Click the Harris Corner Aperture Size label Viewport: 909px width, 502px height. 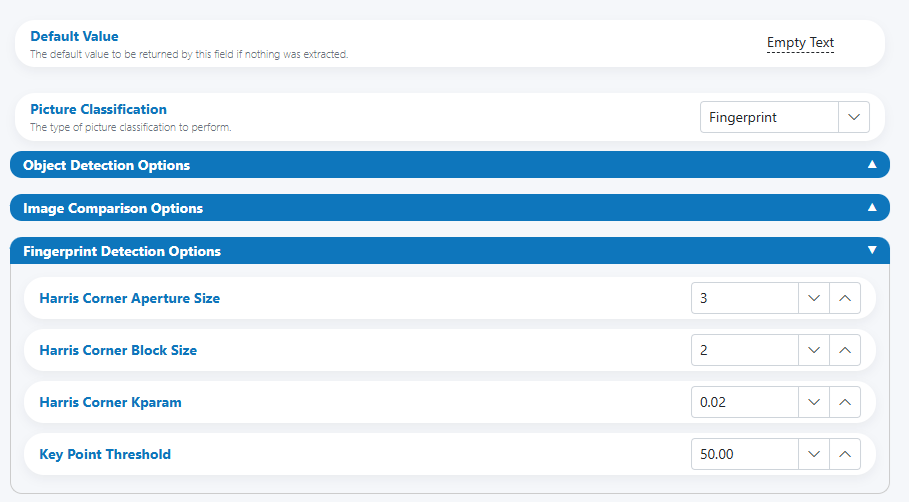pos(129,298)
